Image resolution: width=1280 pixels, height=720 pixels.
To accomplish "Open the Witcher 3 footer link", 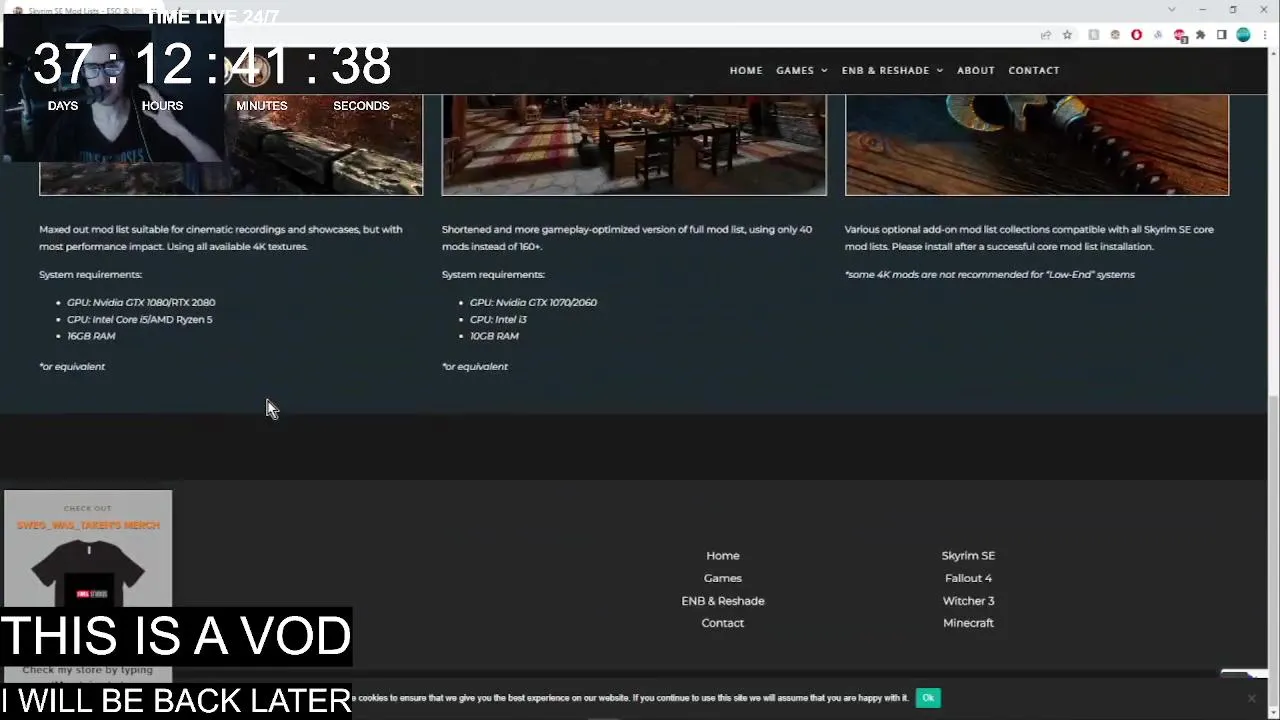I will click(x=968, y=601).
